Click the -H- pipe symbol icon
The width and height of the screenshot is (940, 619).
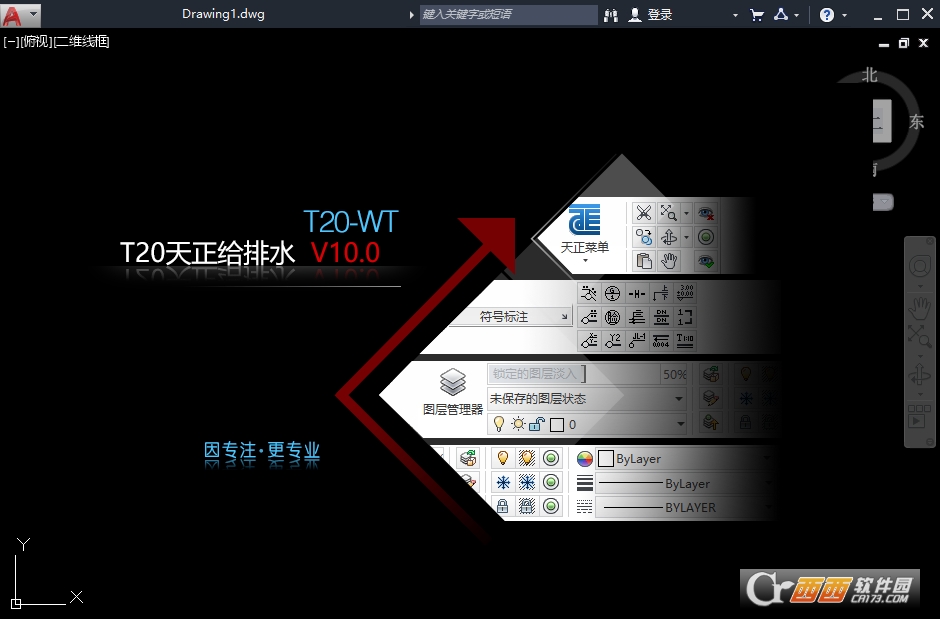[x=637, y=293]
